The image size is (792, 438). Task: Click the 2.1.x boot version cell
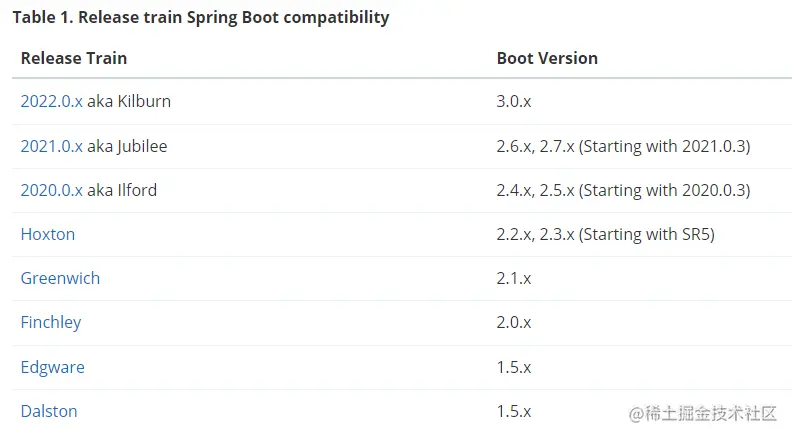[514, 278]
